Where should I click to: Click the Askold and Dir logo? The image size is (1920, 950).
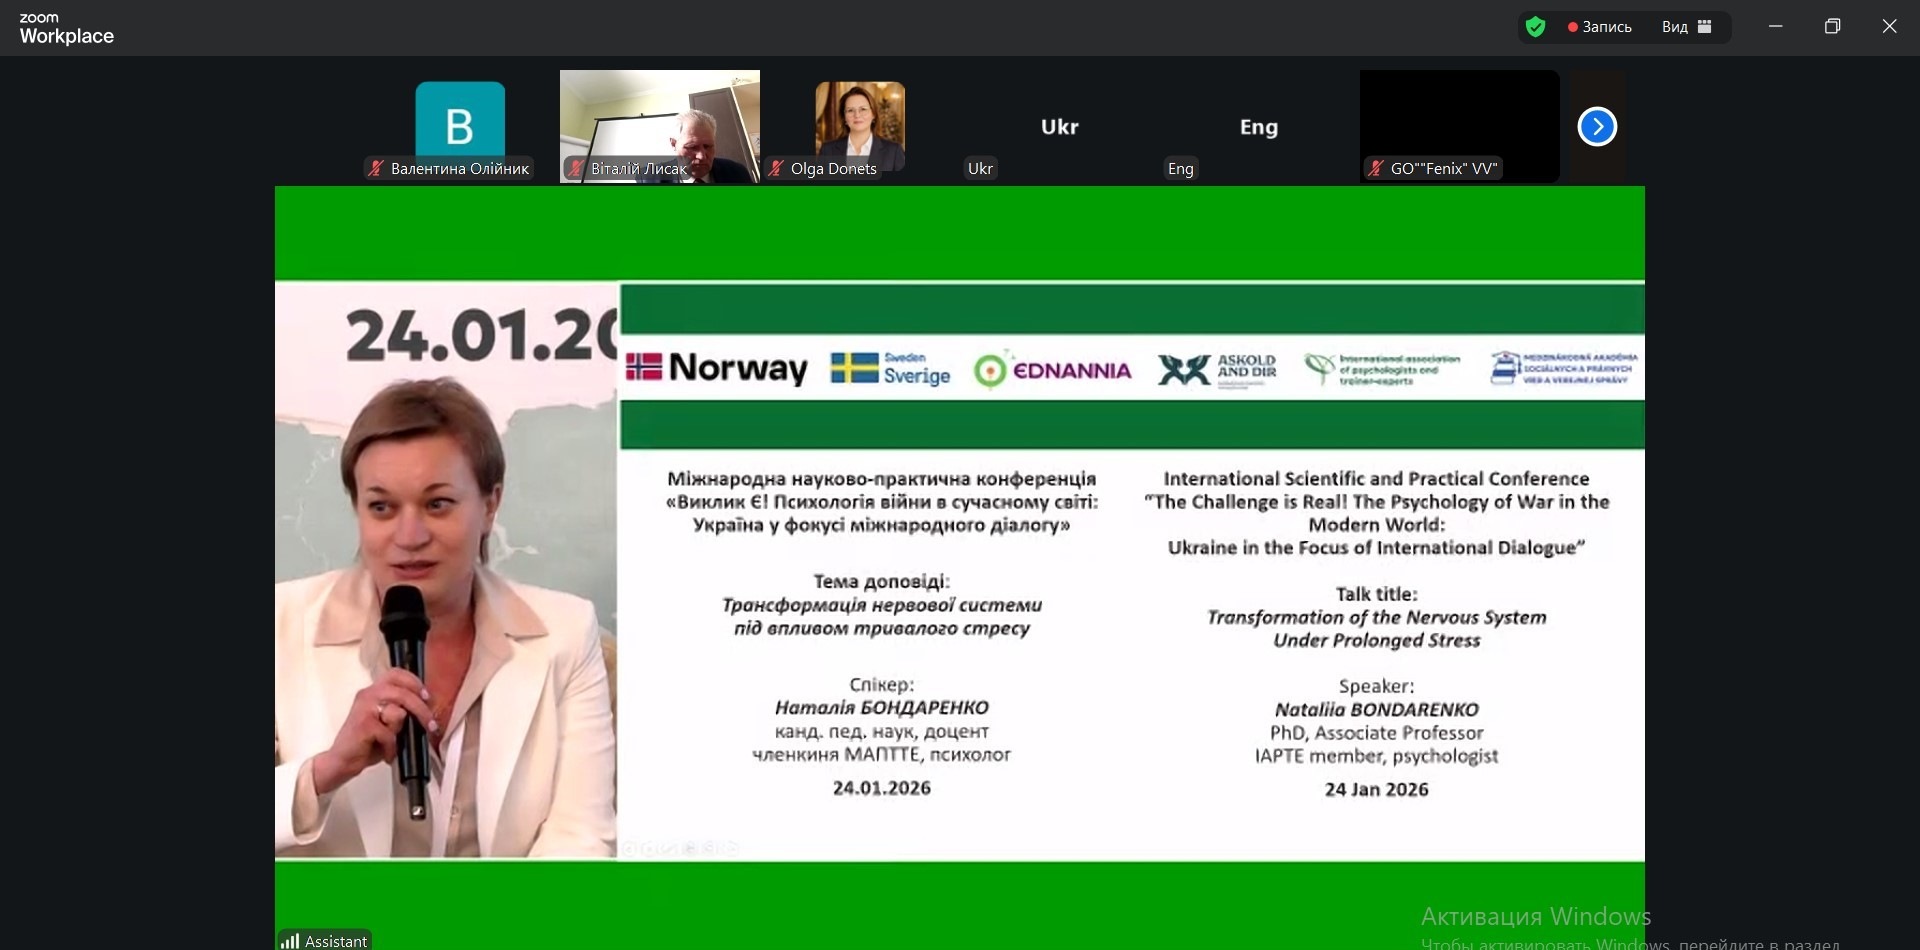pyautogui.click(x=1217, y=369)
